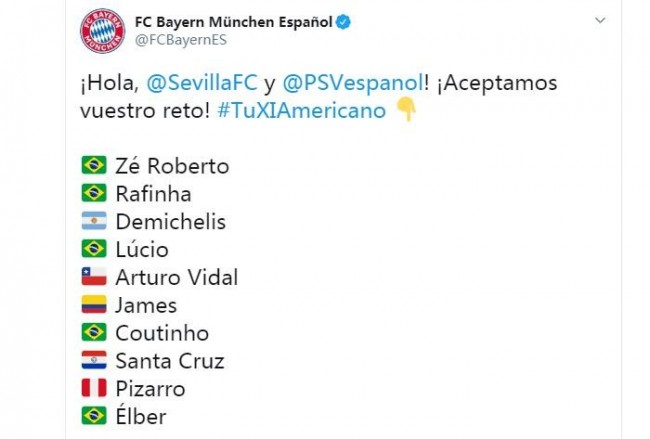Click the Argentina flag beside Demichelis

coord(94,221)
